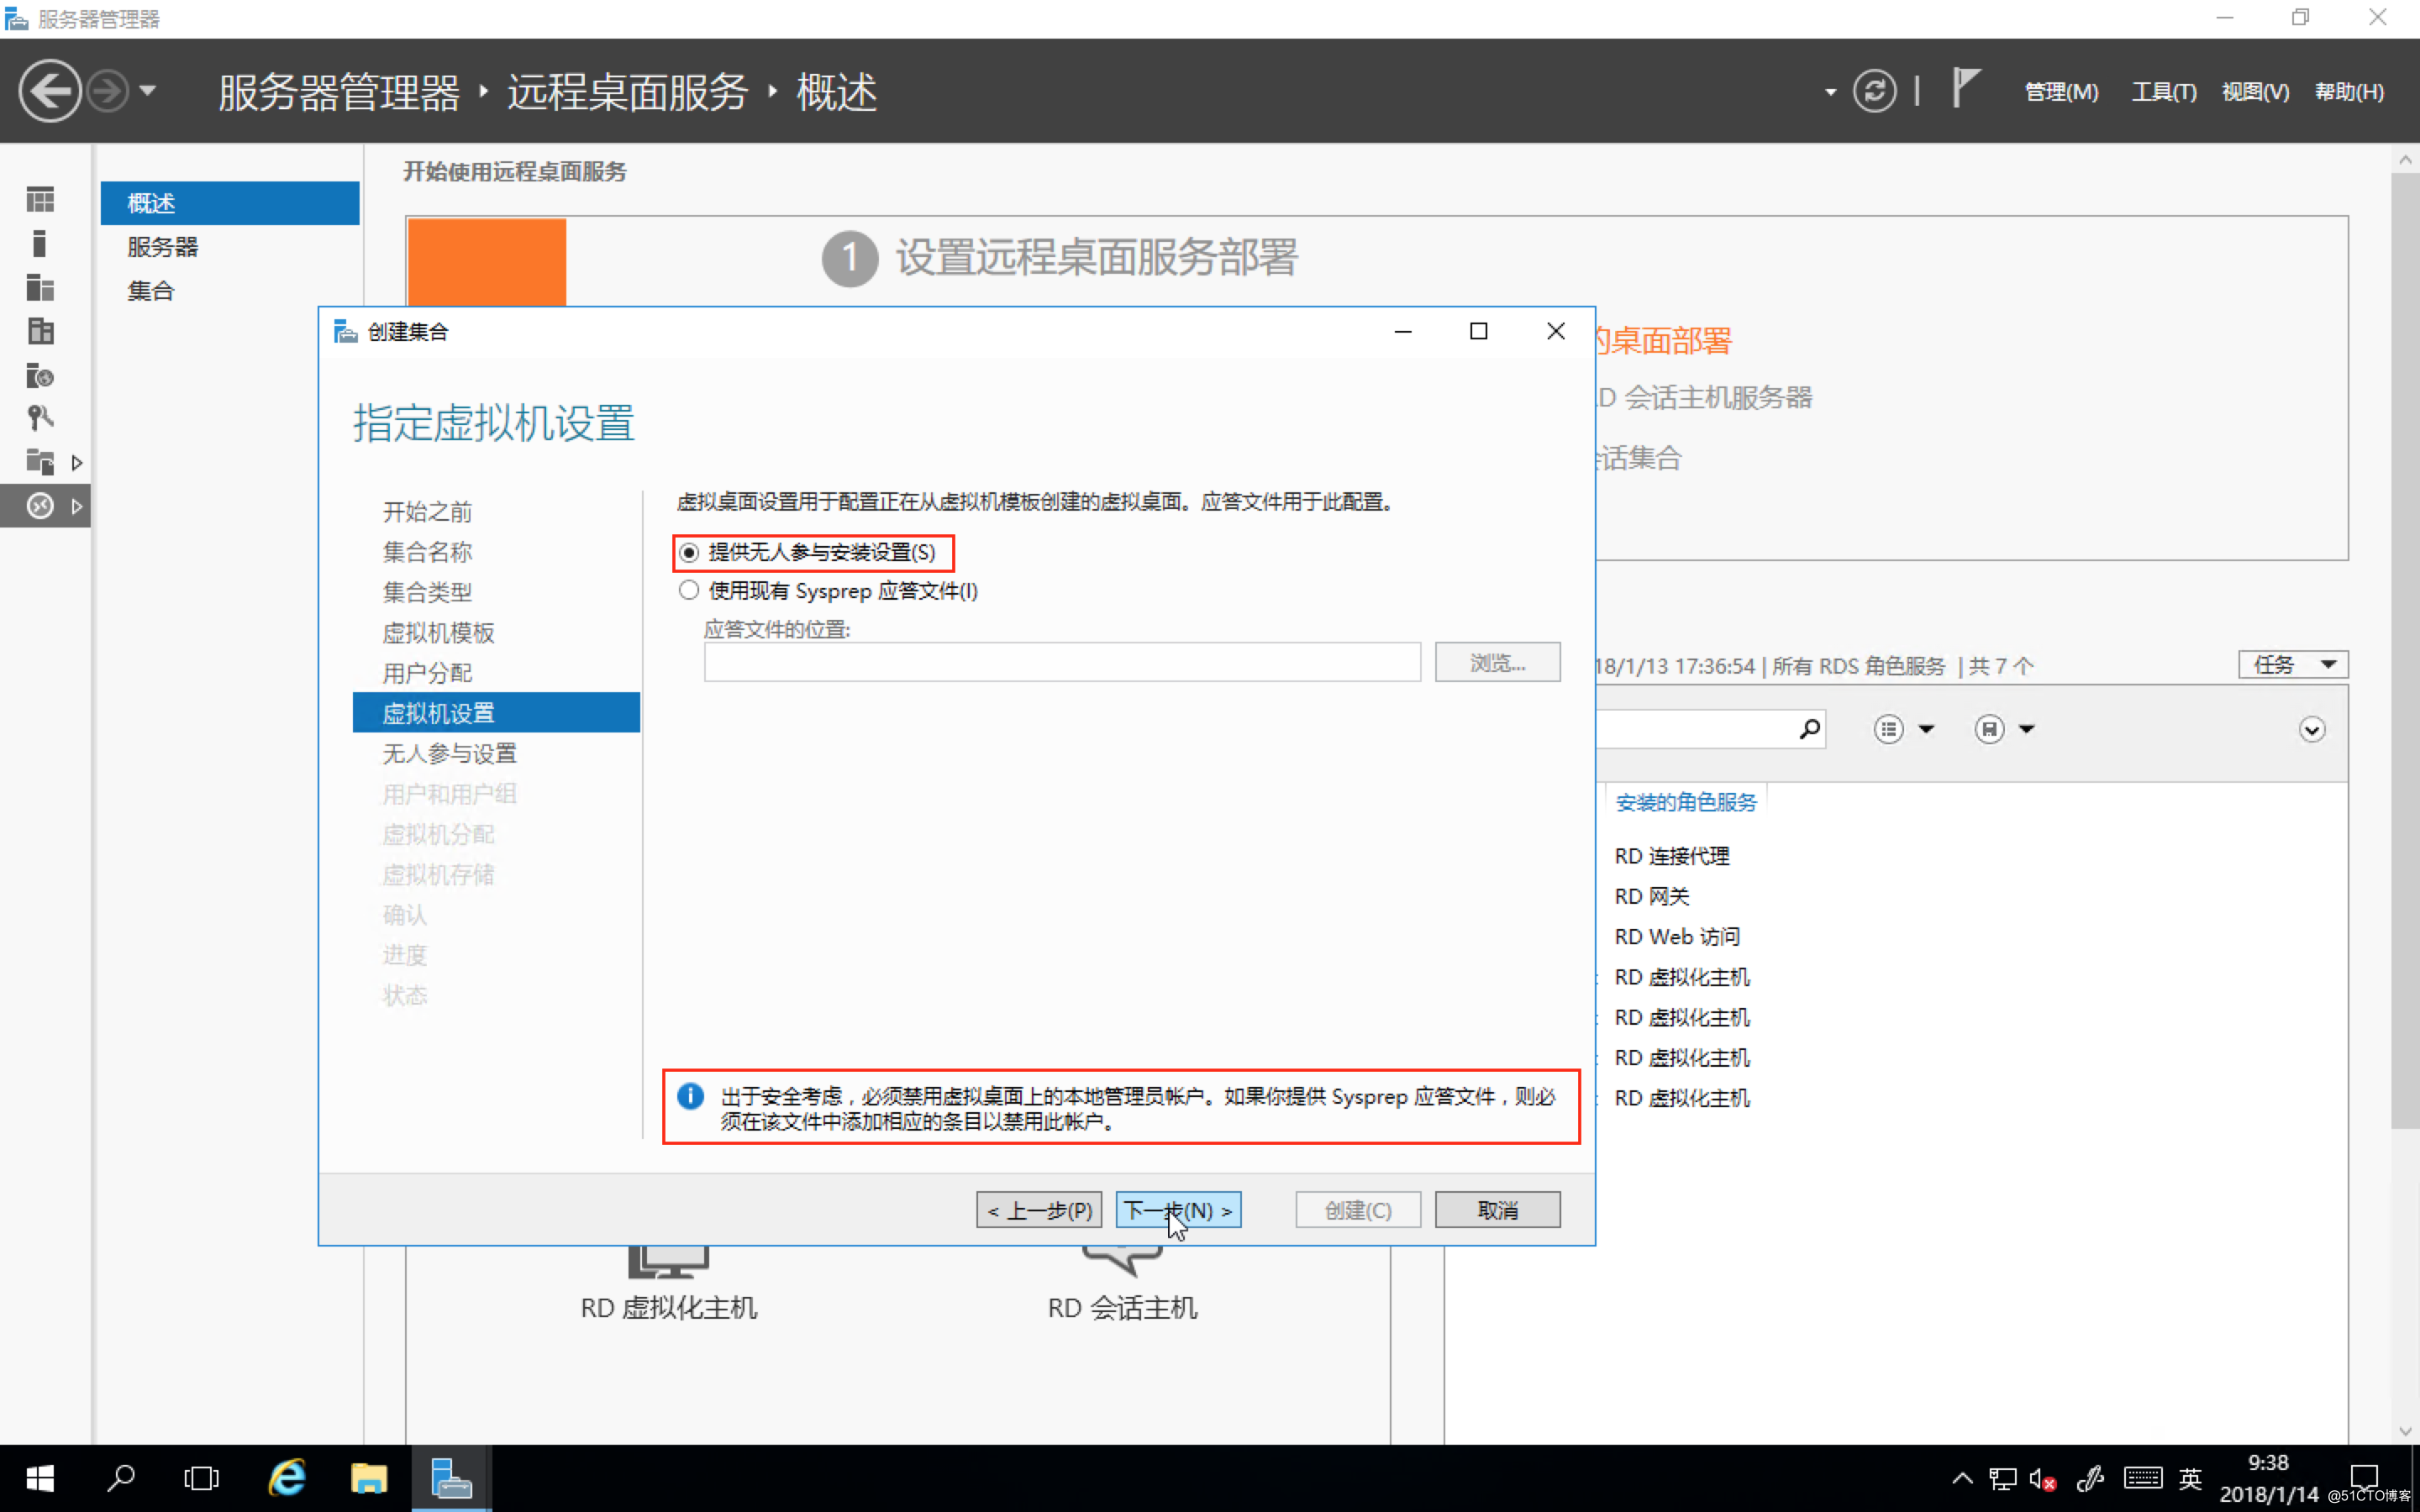The height and width of the screenshot is (1512, 2420).
Task: Click the search magnifier in server filter
Action: (1809, 729)
